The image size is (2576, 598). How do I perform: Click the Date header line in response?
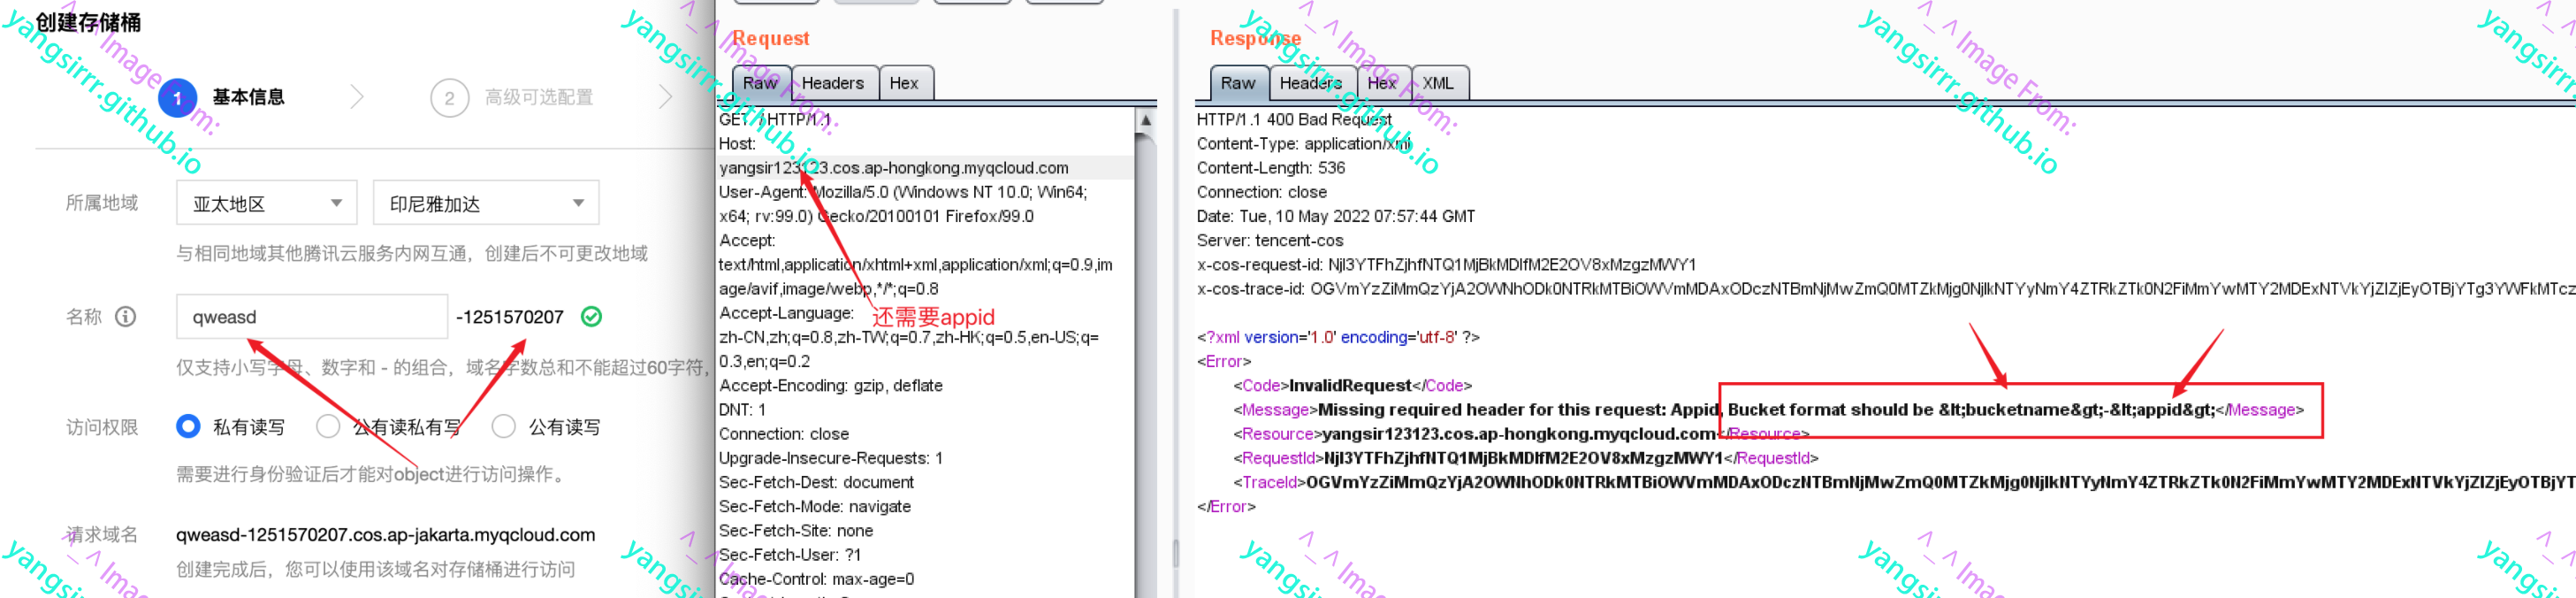1336,216
